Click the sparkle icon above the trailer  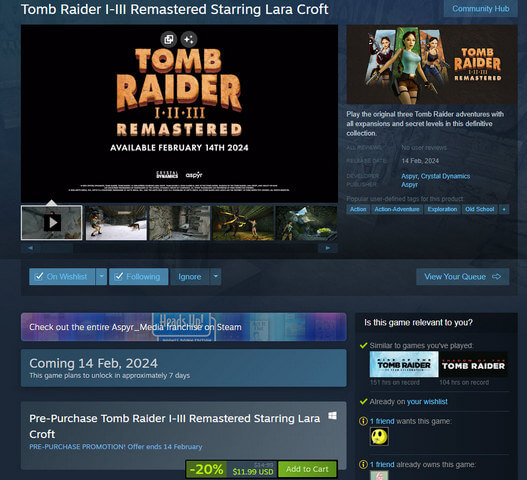point(189,39)
